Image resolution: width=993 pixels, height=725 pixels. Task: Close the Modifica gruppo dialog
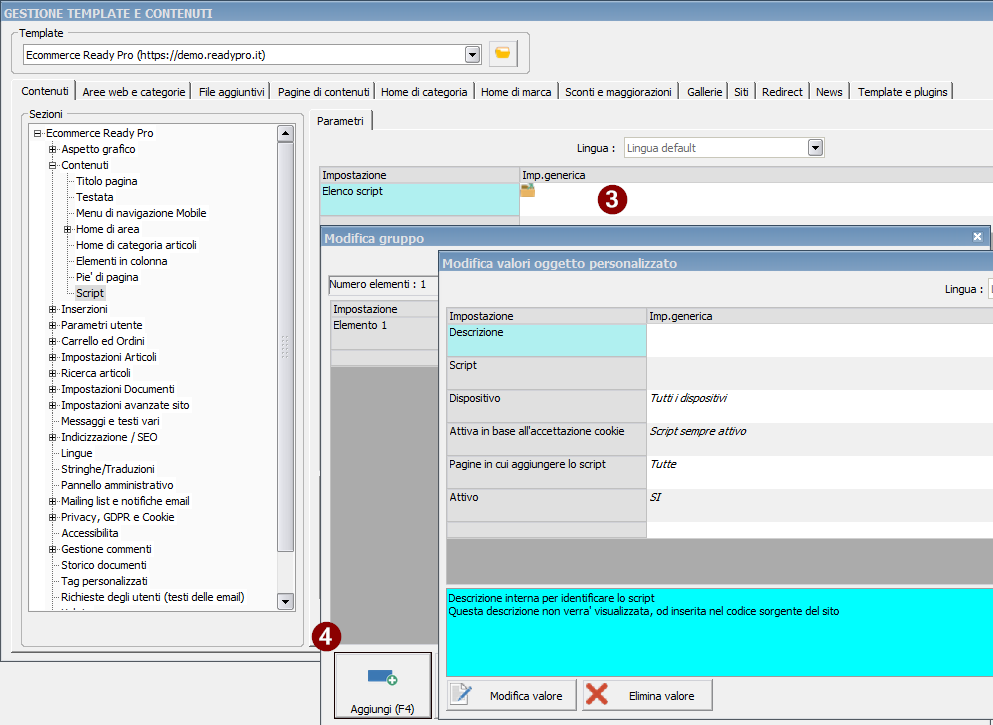click(977, 237)
